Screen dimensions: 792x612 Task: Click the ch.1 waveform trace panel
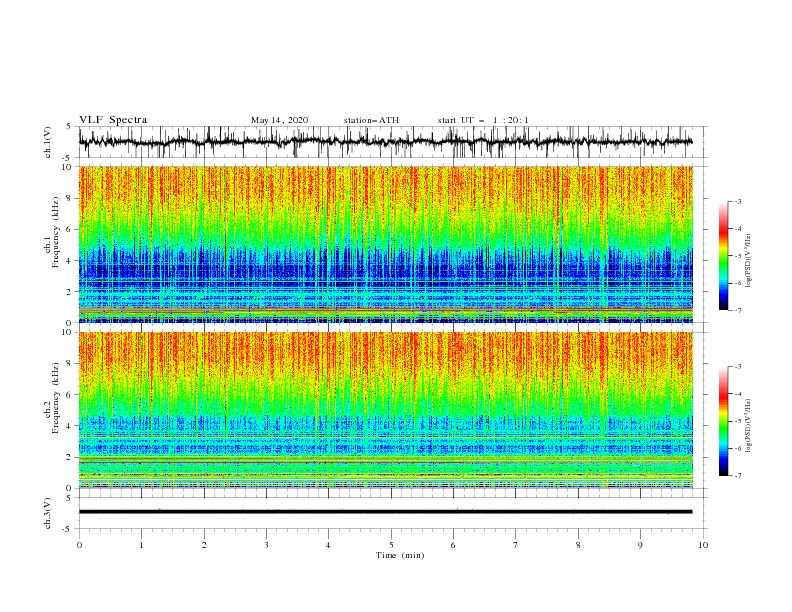click(x=392, y=142)
